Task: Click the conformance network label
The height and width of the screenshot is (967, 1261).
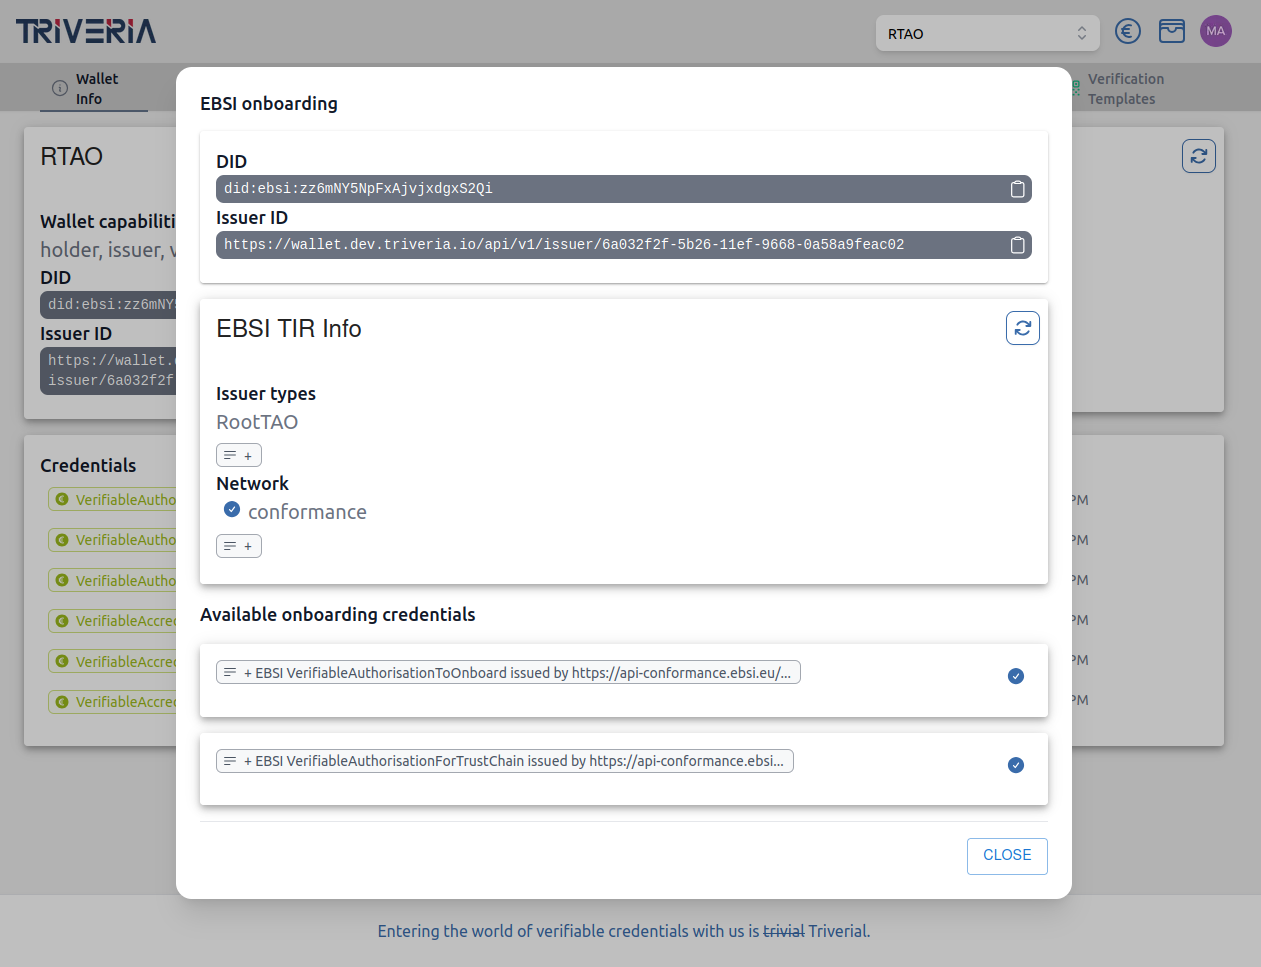Action: click(307, 512)
